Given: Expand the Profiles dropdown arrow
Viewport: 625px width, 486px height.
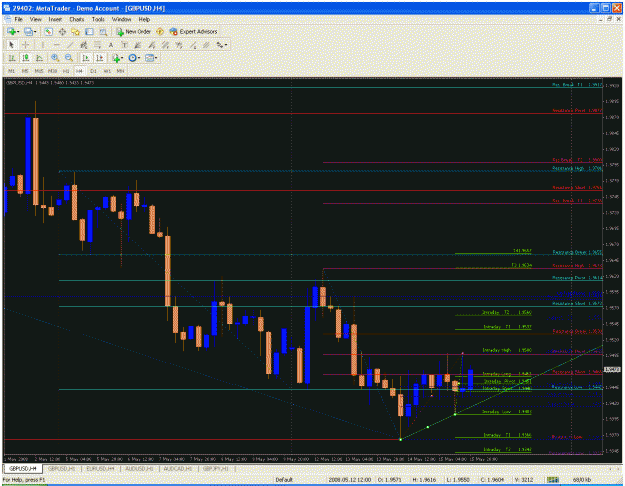Looking at the screenshot, I should [x=35, y=31].
